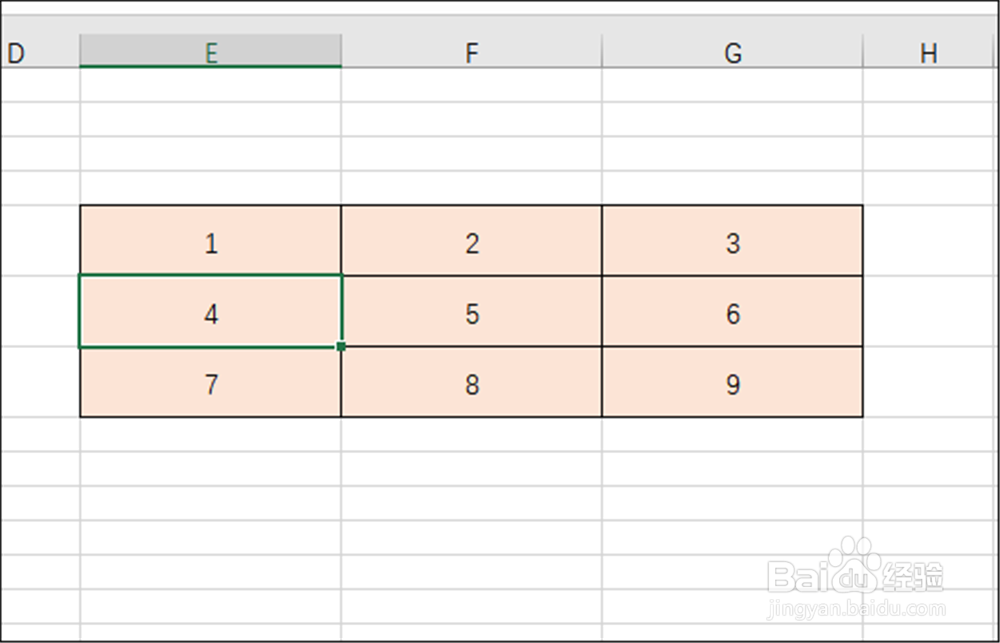1000x643 pixels.
Task: Click the column F header
Action: [471, 53]
